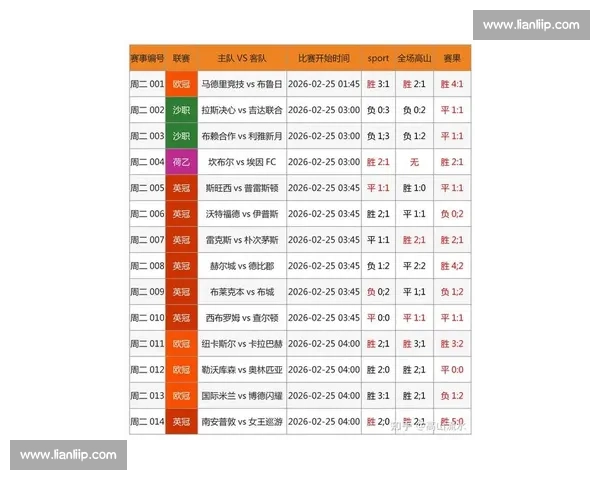The height and width of the screenshot is (480, 600).
Task: Click the 2026-02-25 03:00 time in row 004
Action: click(x=324, y=162)
